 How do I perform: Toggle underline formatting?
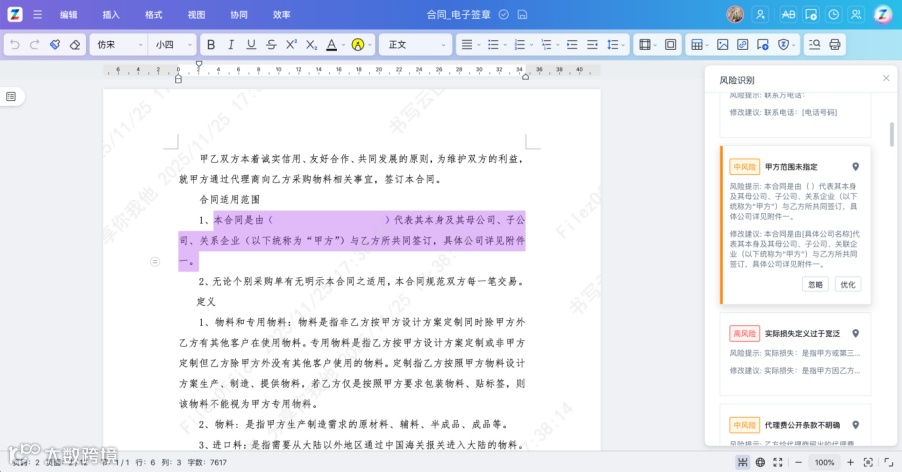coord(251,44)
